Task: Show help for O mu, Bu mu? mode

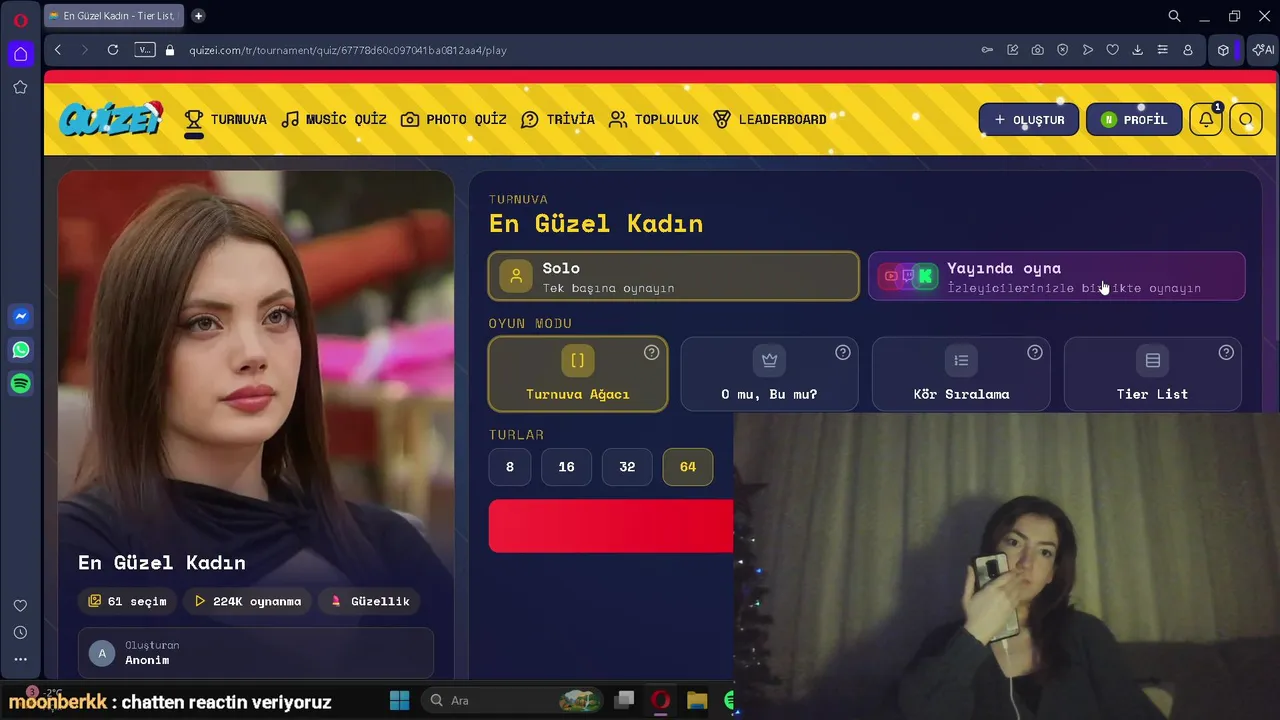Action: click(x=843, y=352)
